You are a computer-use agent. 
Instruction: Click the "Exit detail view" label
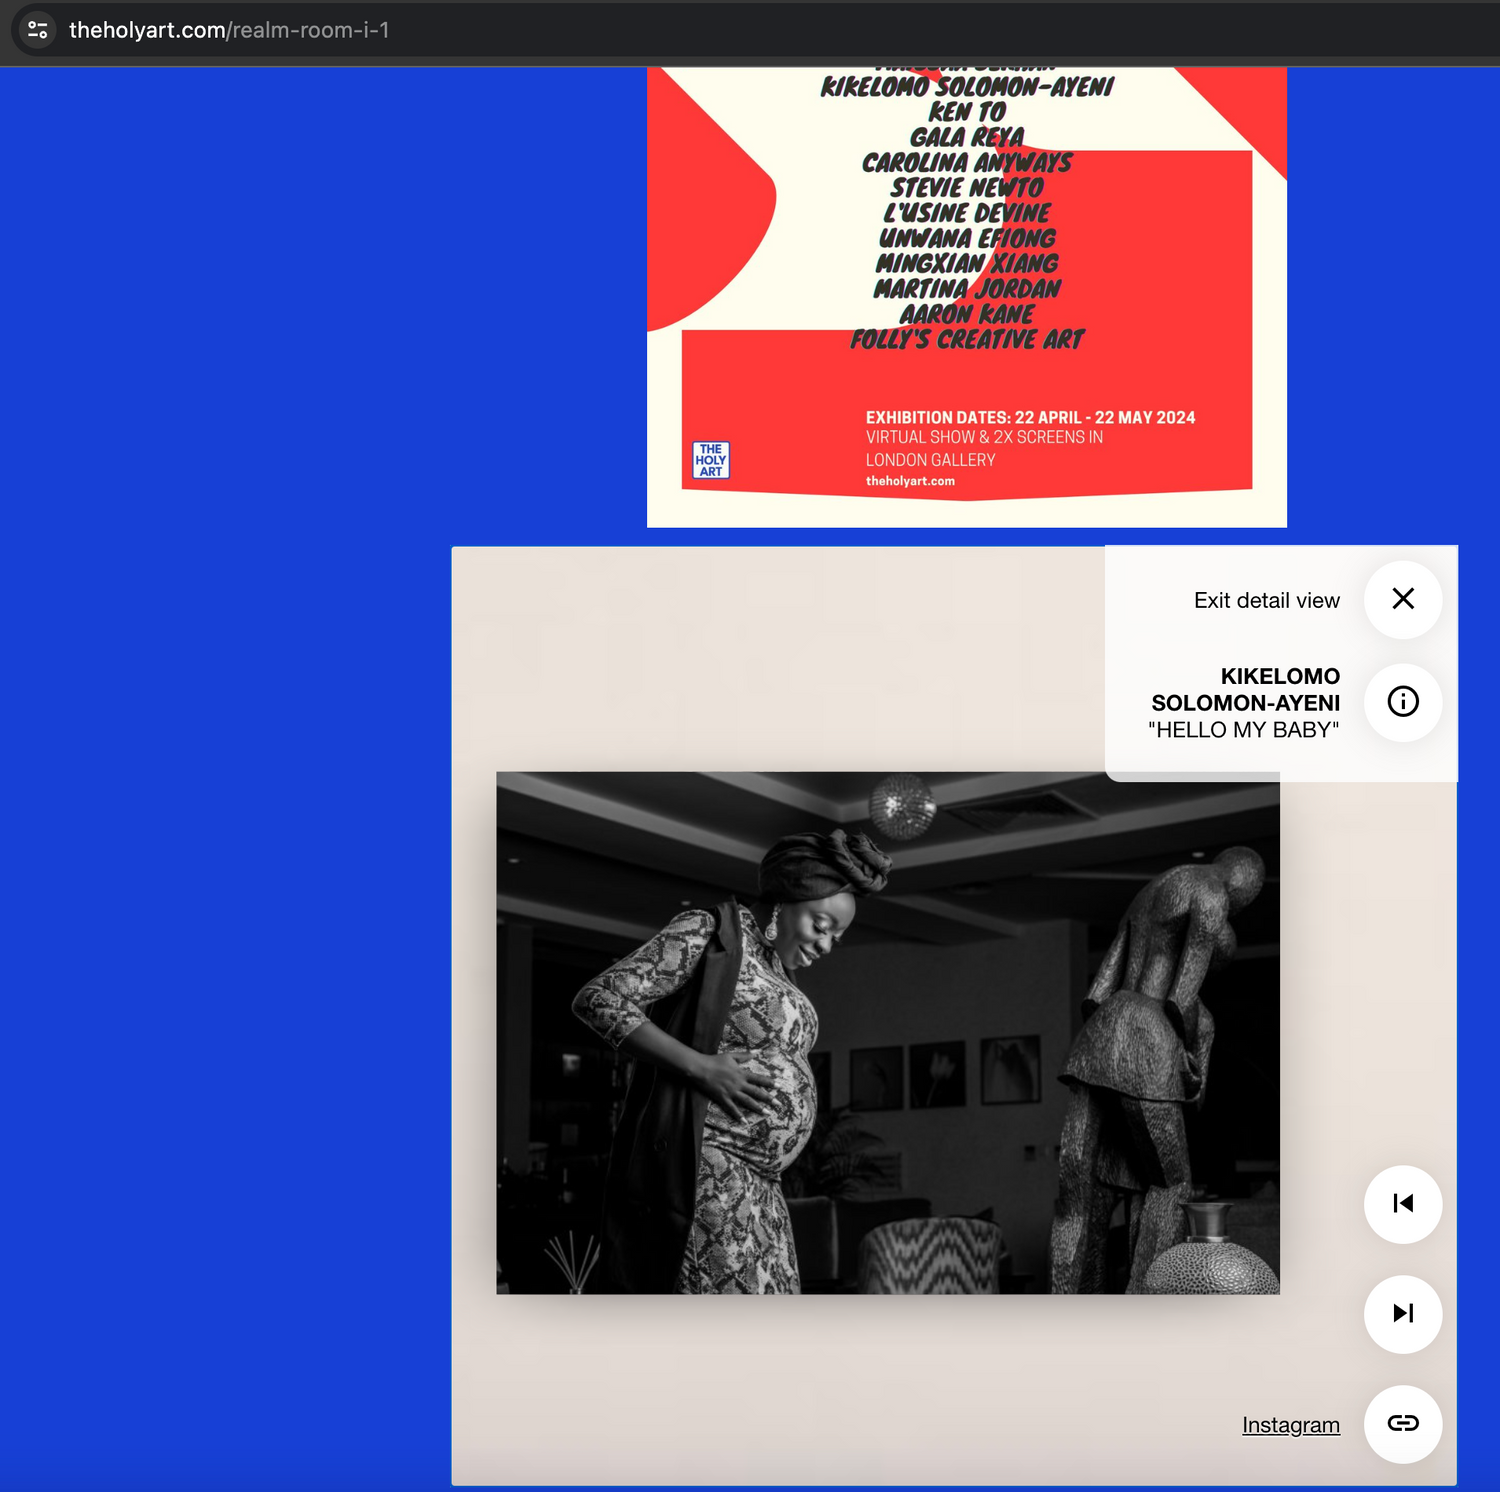(x=1267, y=600)
